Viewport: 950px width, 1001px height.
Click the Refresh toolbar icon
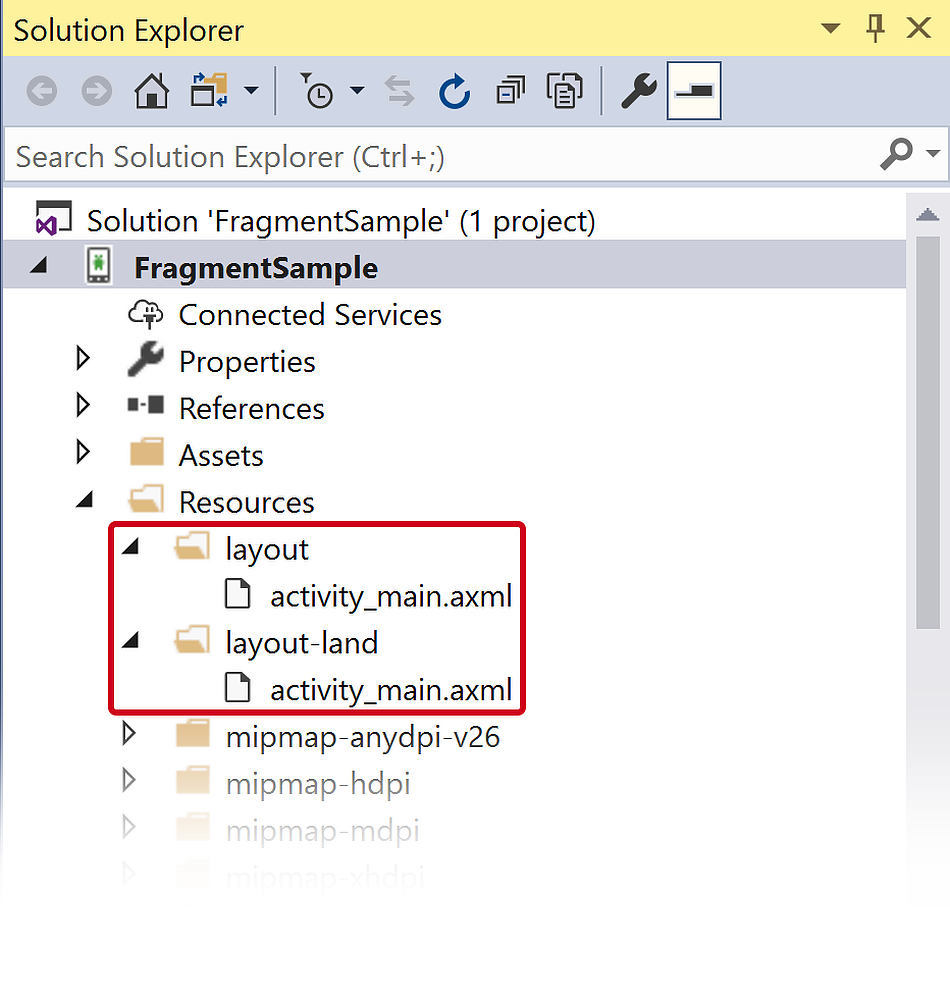455,92
